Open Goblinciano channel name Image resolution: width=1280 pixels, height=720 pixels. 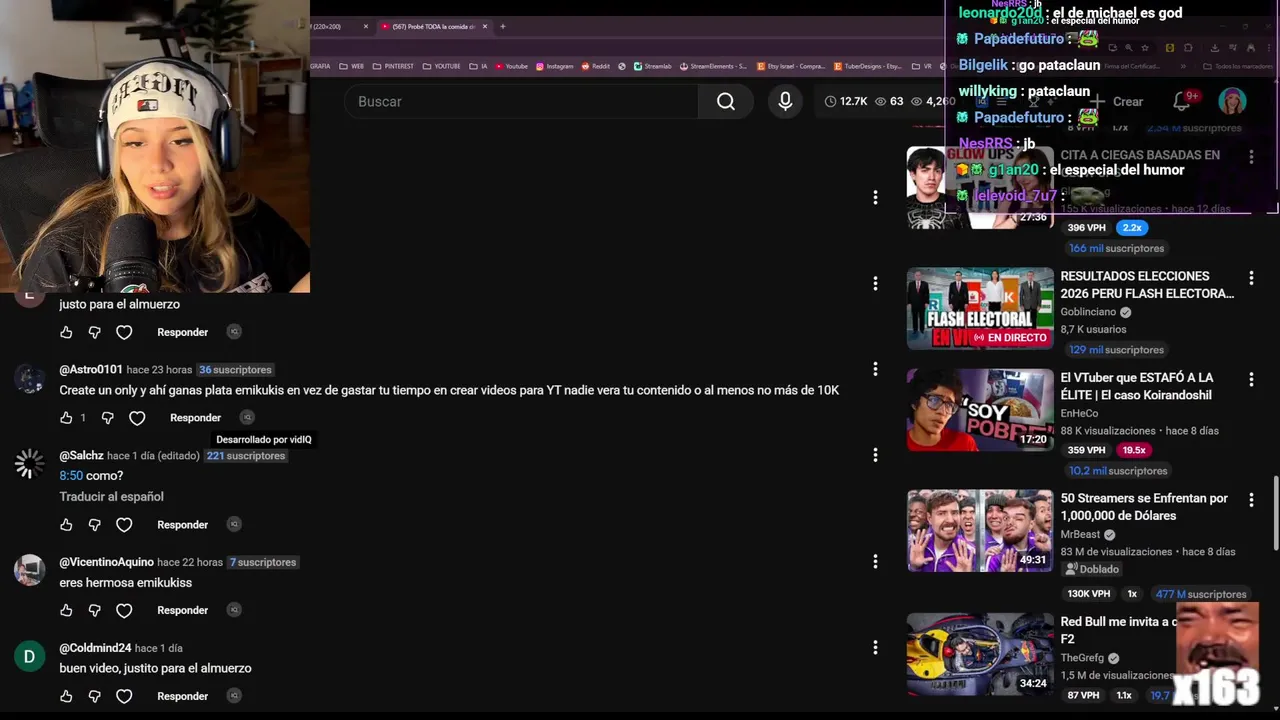(1088, 312)
